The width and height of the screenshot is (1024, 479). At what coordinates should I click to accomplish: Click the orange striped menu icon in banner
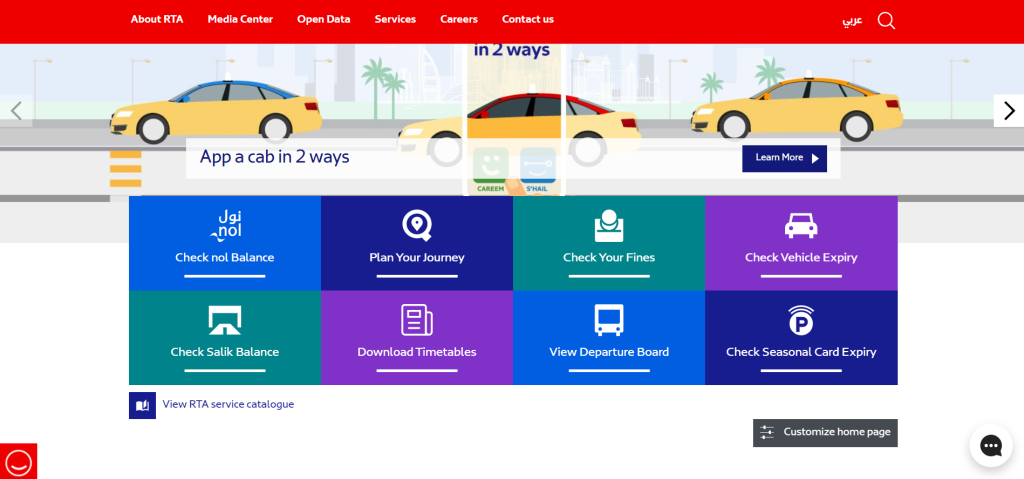(x=125, y=169)
